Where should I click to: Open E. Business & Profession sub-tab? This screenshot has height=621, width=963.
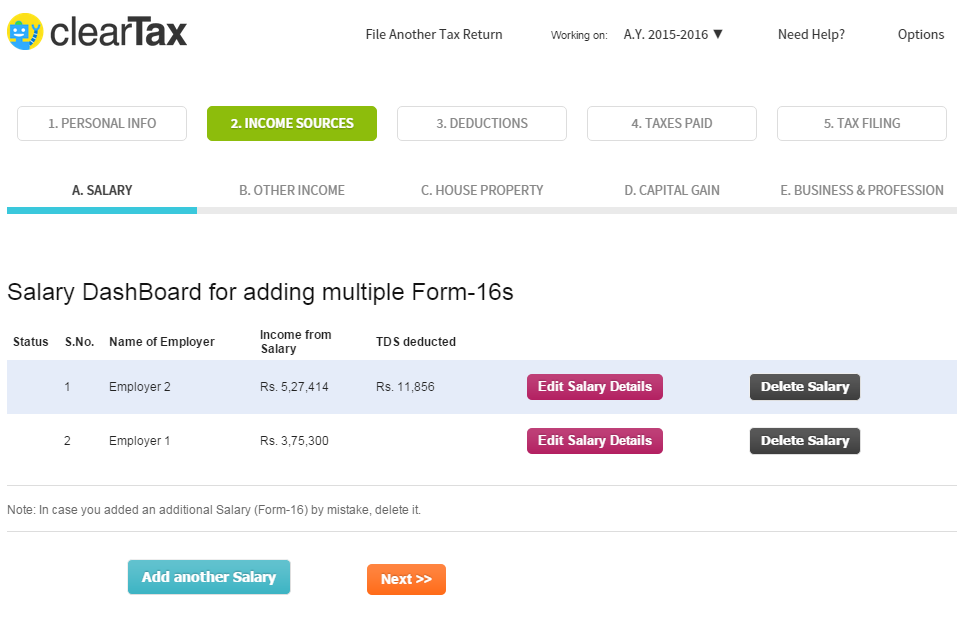point(862,190)
